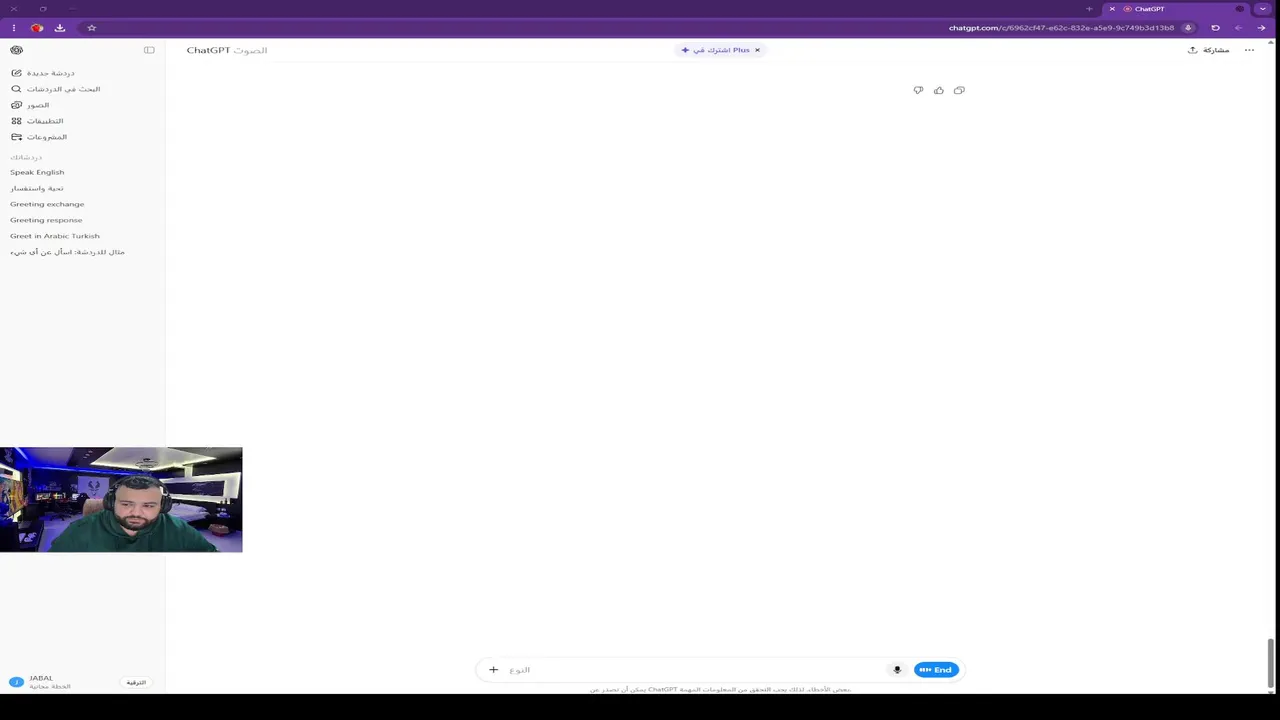Reload the page with the refresh icon
Viewport: 1280px width, 720px height.
[1215, 28]
